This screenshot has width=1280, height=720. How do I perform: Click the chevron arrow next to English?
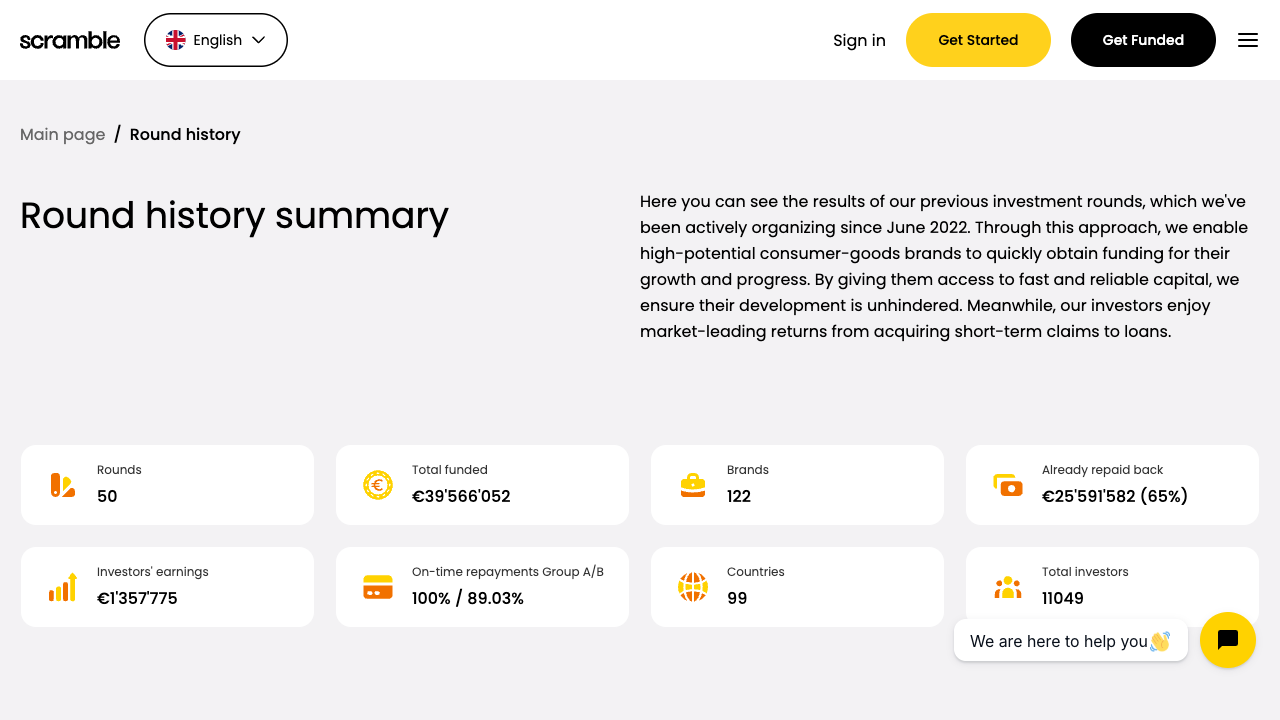click(x=258, y=40)
